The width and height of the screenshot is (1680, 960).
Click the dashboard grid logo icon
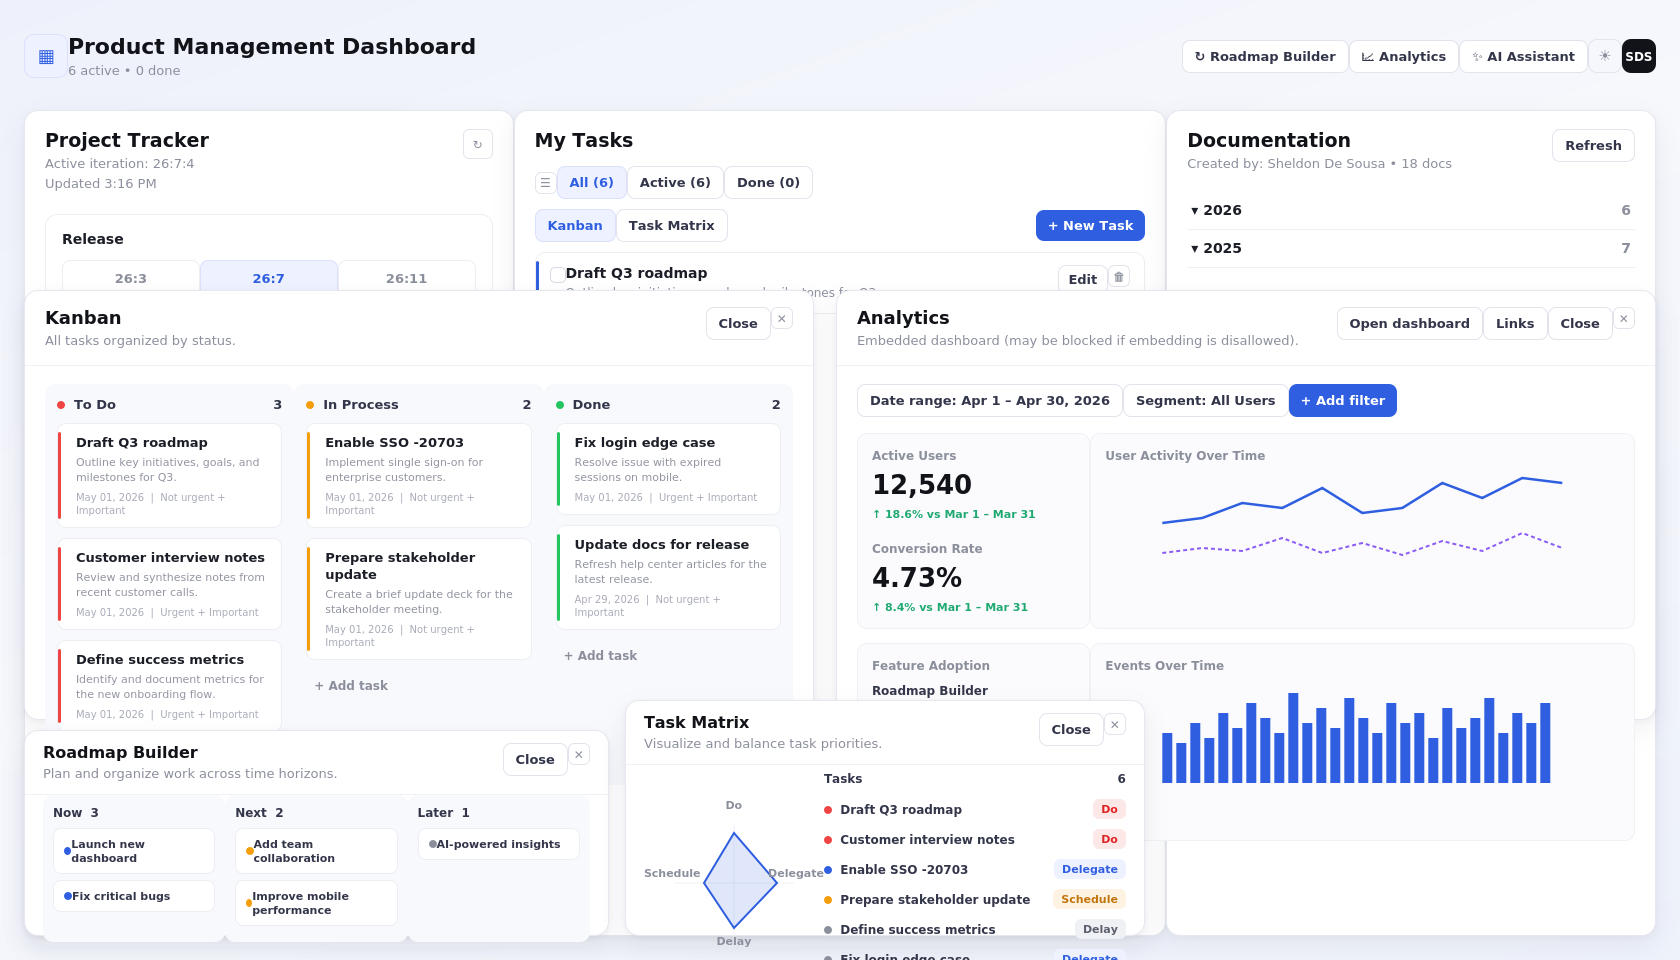tap(46, 56)
